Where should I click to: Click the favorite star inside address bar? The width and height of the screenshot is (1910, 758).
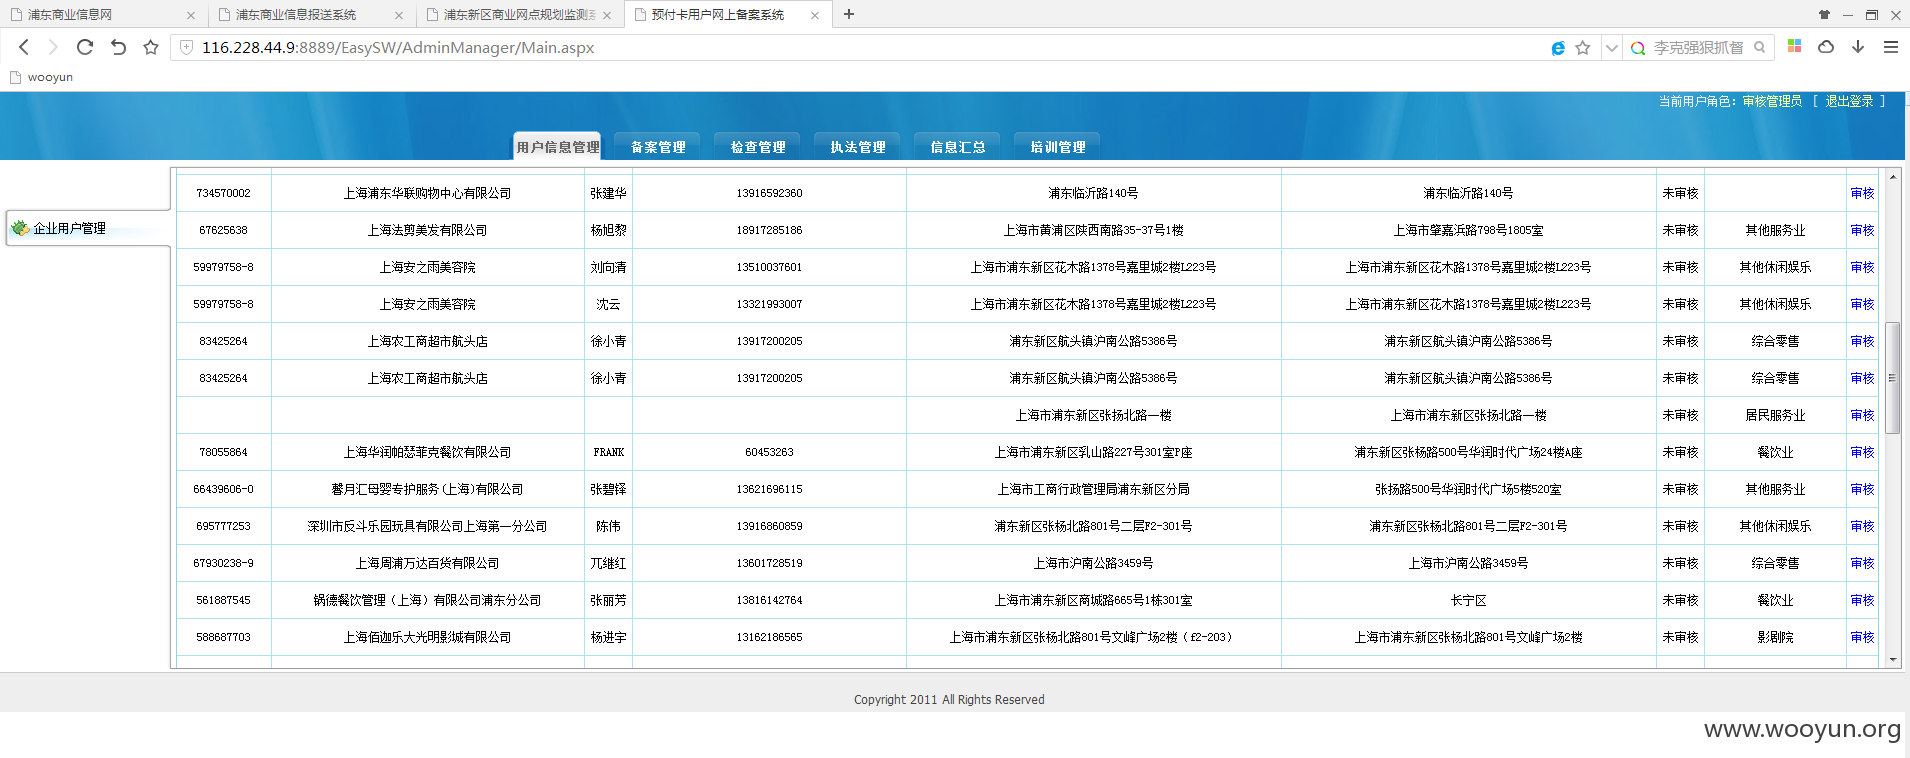[1582, 48]
